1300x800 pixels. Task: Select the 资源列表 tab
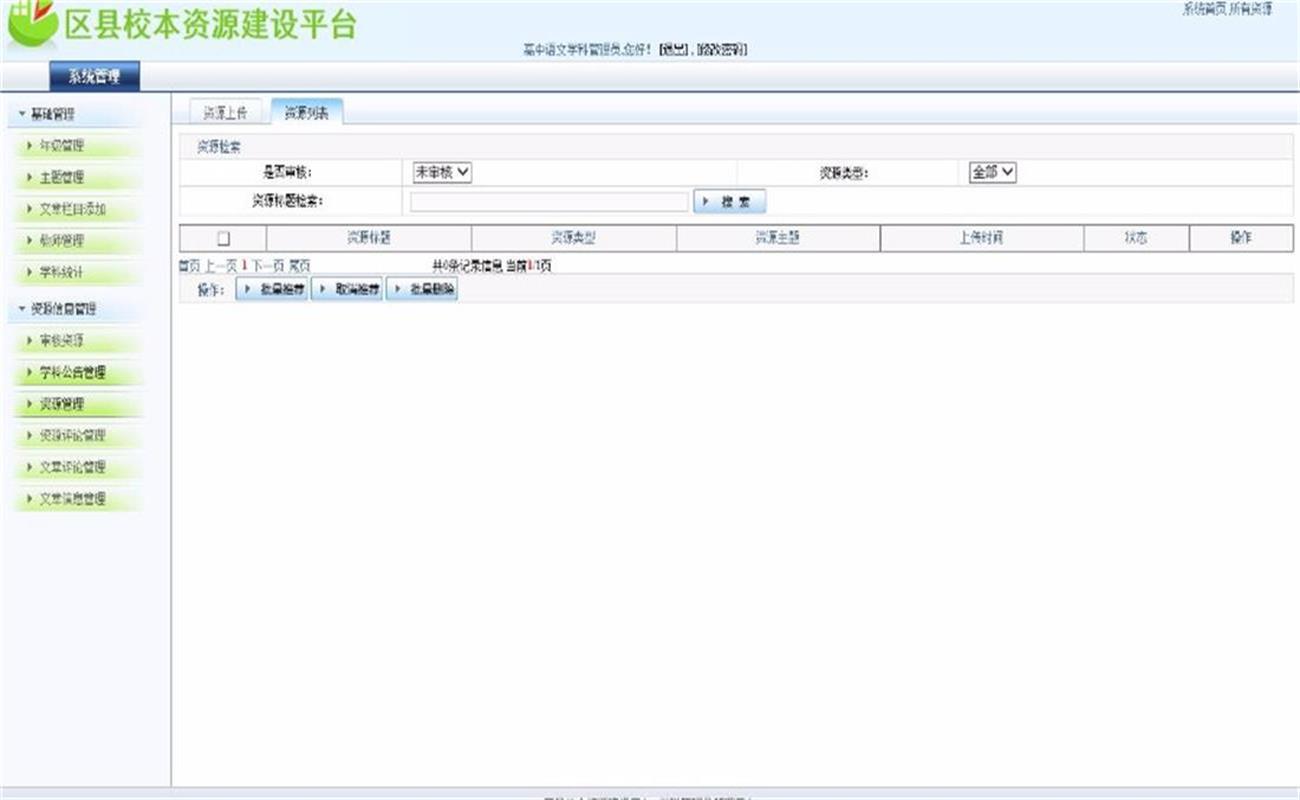click(307, 113)
